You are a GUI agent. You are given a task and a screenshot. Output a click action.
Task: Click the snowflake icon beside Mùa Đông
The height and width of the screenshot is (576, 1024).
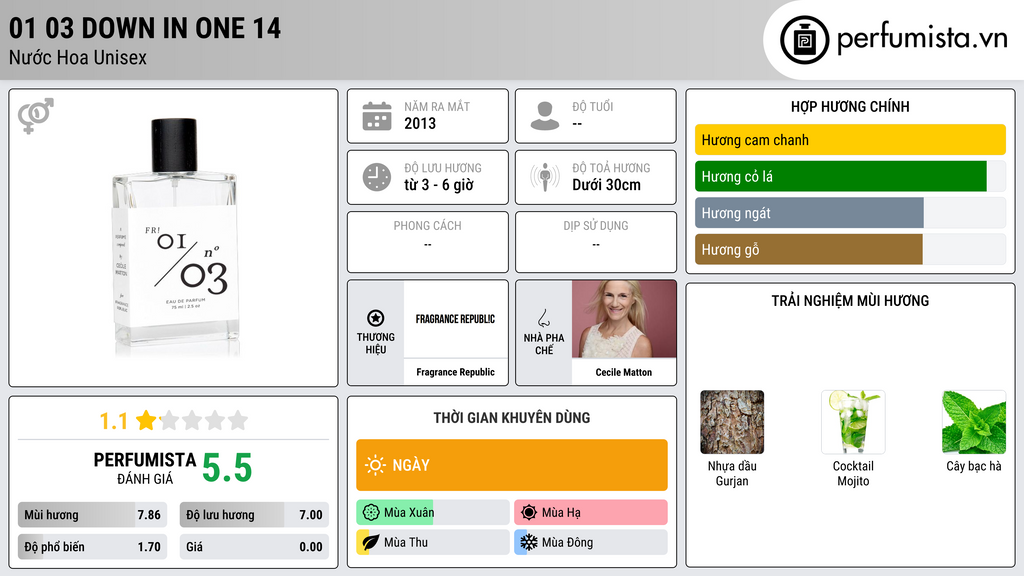tap(529, 542)
